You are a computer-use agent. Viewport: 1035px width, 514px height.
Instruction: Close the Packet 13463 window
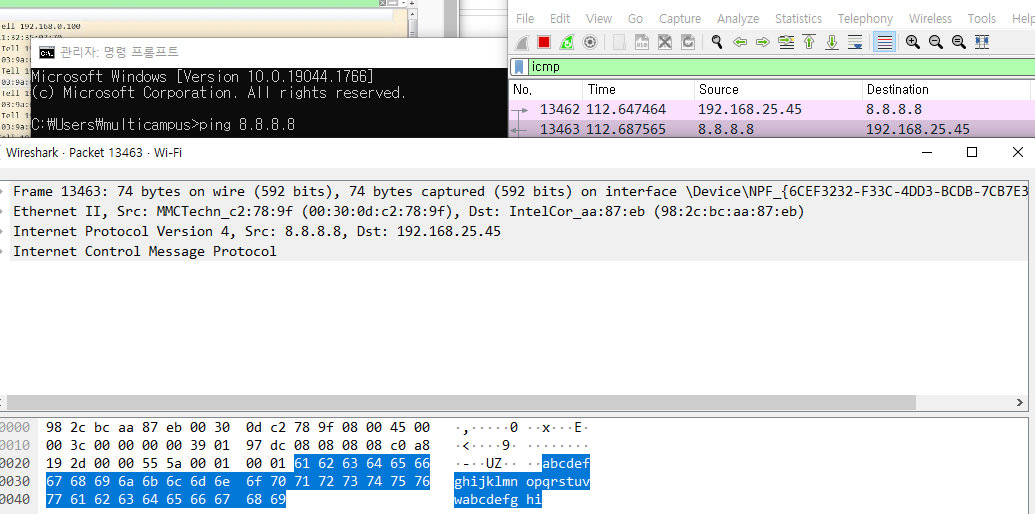tap(1017, 152)
